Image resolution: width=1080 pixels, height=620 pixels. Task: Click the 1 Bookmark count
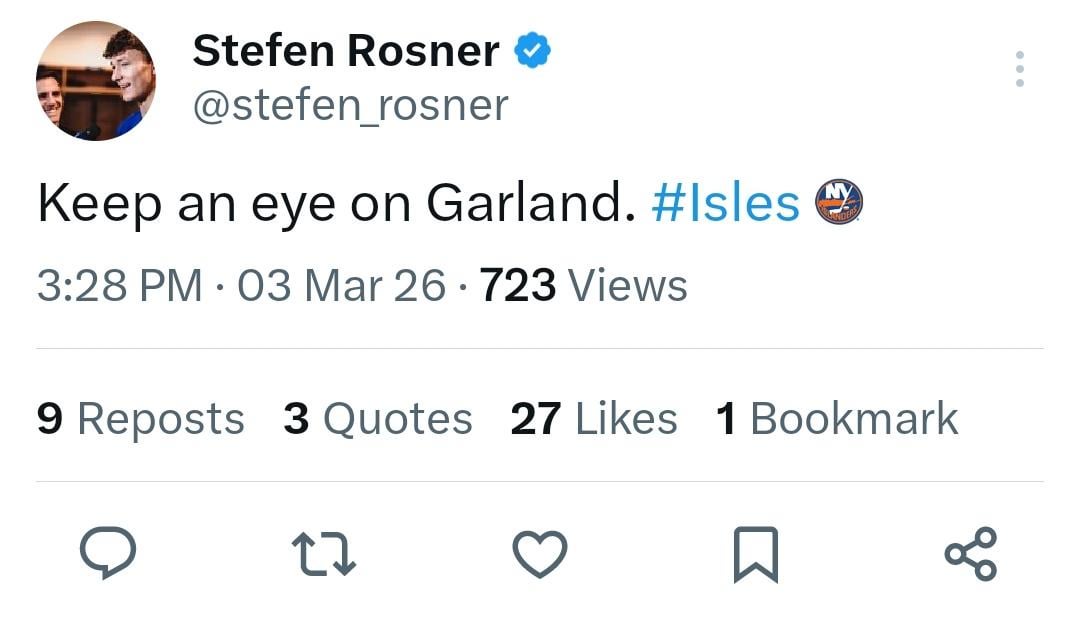click(837, 419)
